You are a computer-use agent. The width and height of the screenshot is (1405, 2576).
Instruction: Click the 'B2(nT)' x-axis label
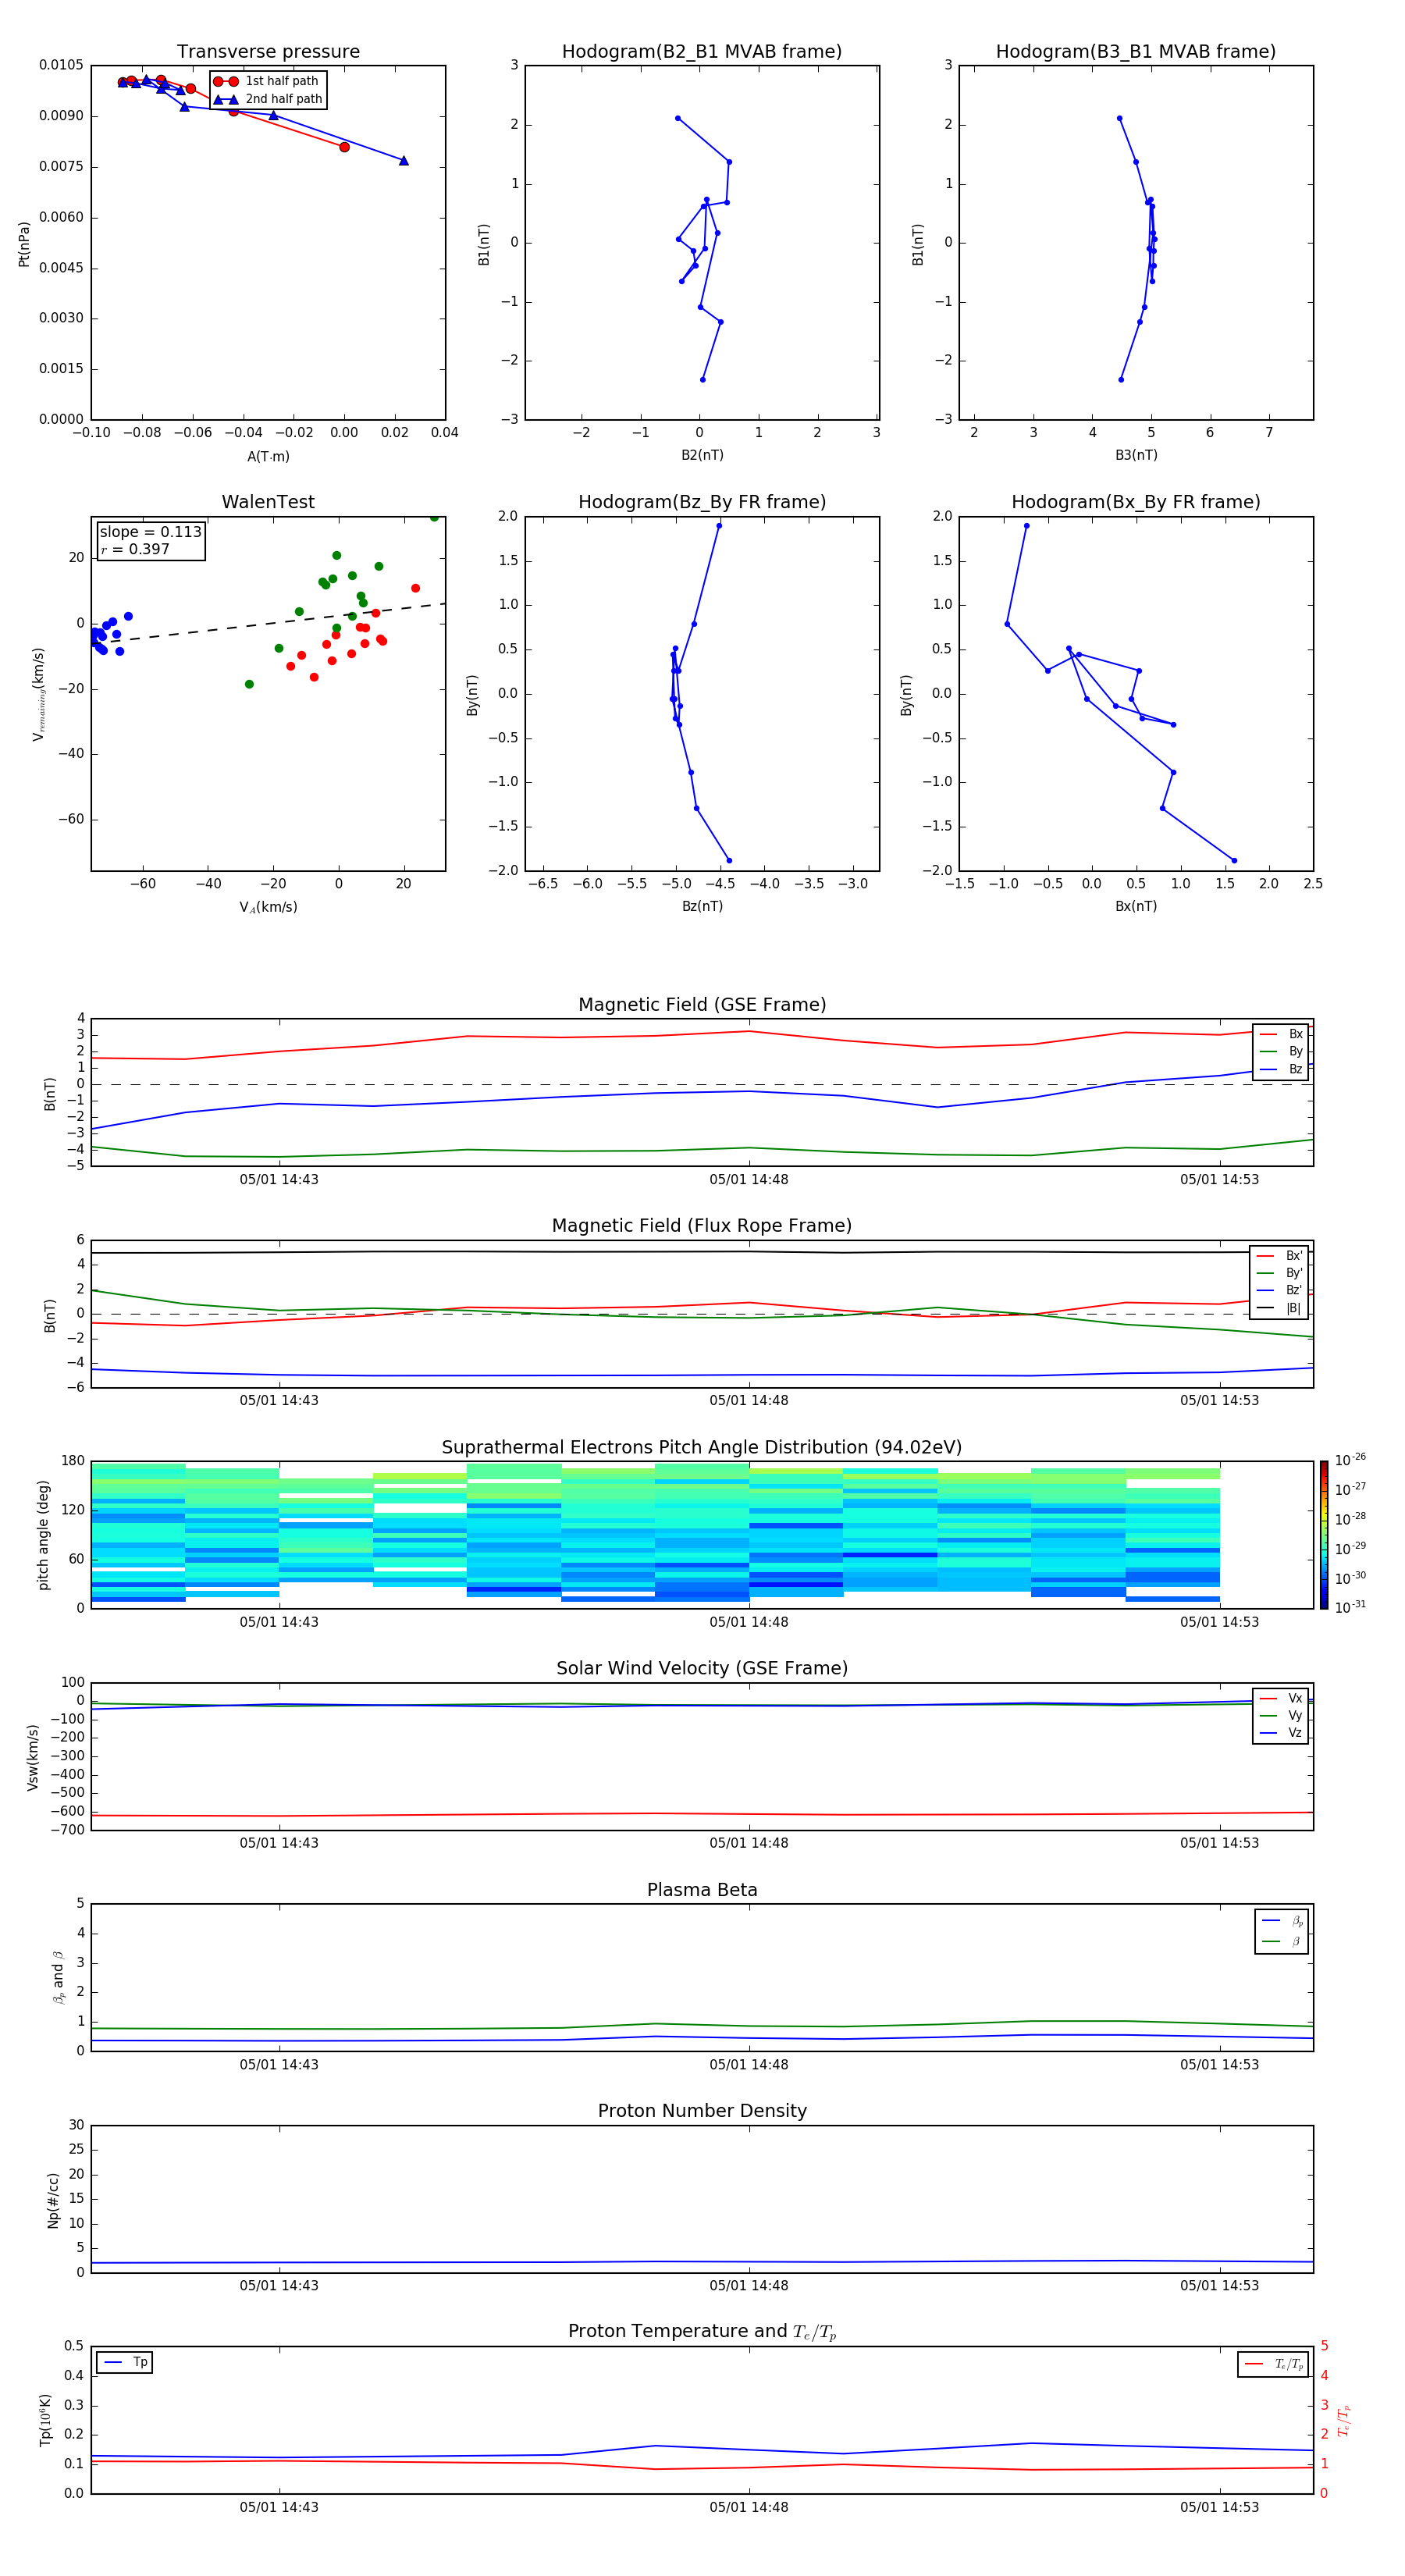(x=702, y=456)
